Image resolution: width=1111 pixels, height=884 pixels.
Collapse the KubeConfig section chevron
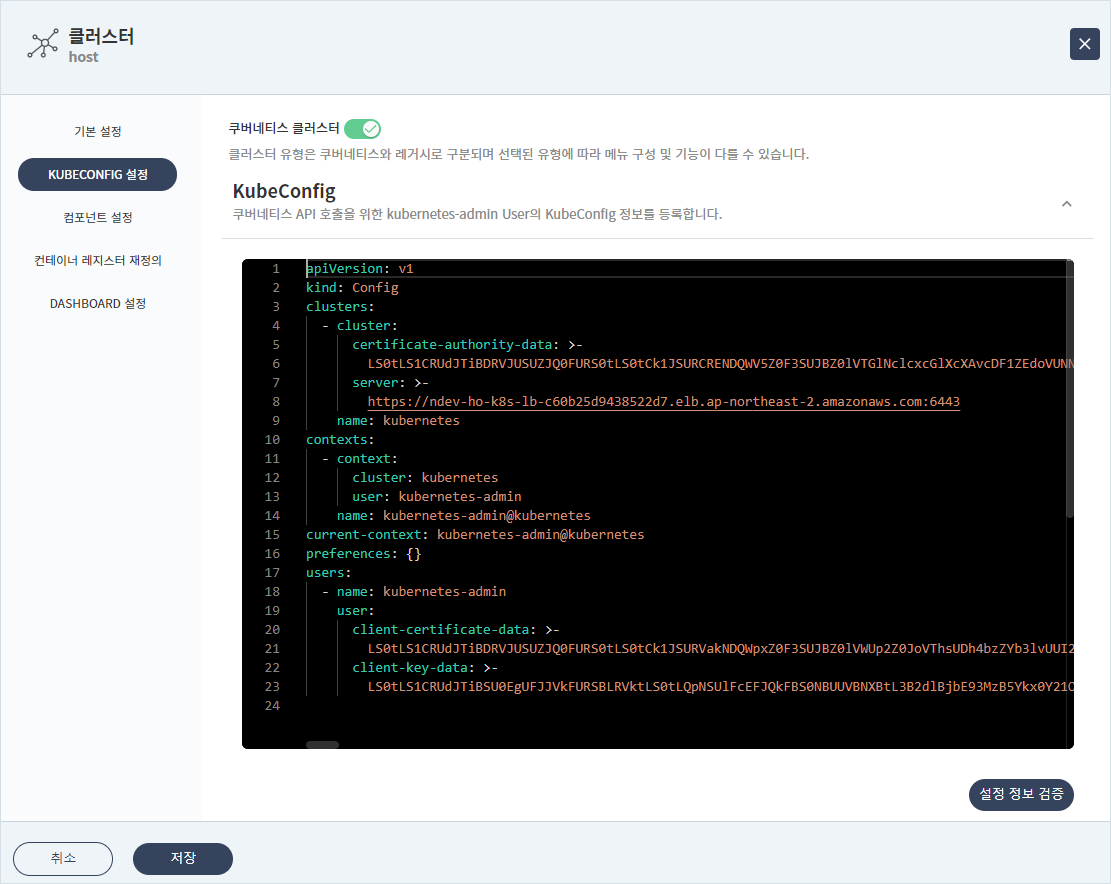(1066, 204)
